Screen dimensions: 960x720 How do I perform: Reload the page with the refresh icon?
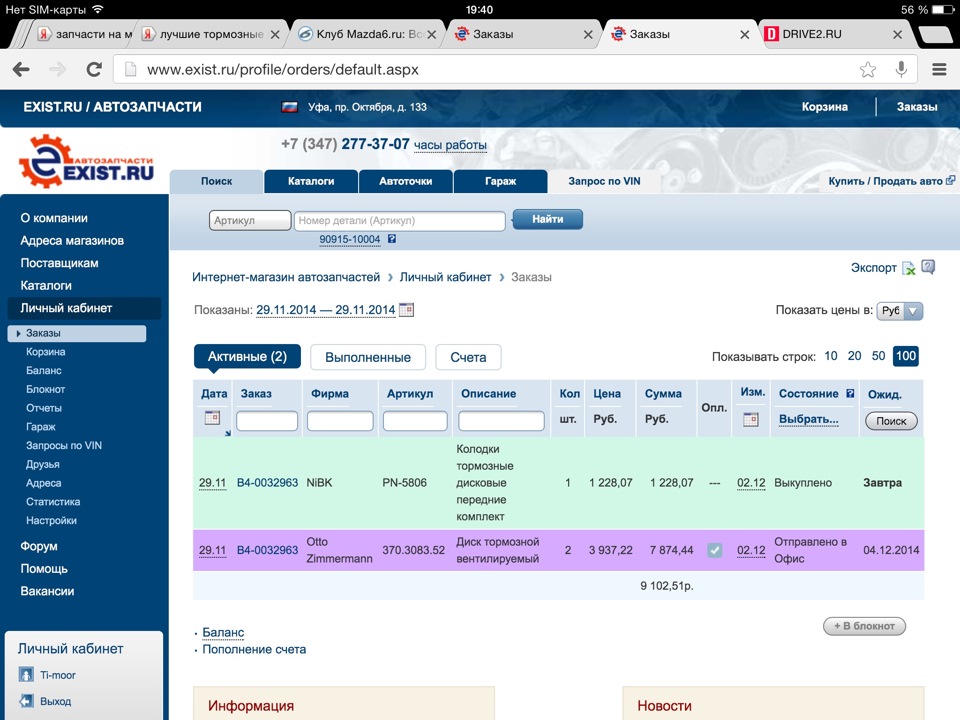click(94, 69)
